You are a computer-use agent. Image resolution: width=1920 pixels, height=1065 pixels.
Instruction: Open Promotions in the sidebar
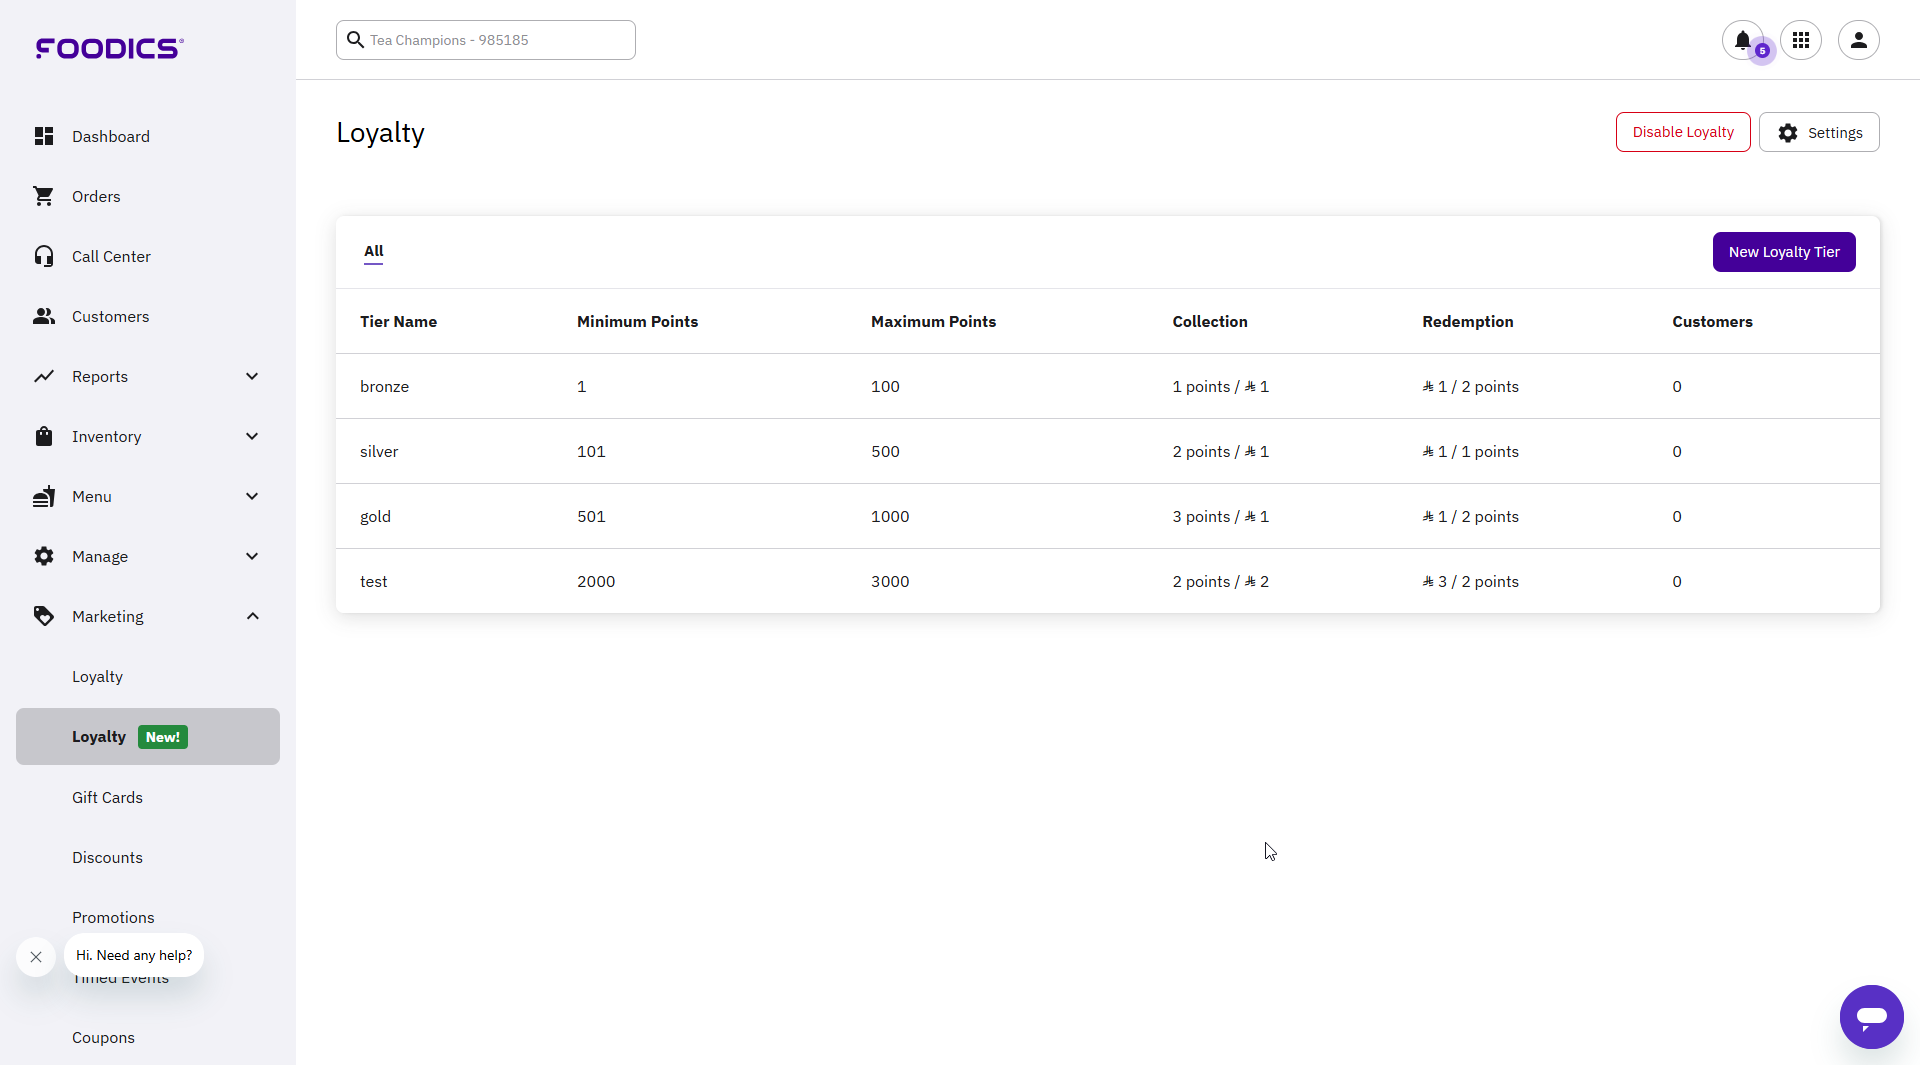113,917
